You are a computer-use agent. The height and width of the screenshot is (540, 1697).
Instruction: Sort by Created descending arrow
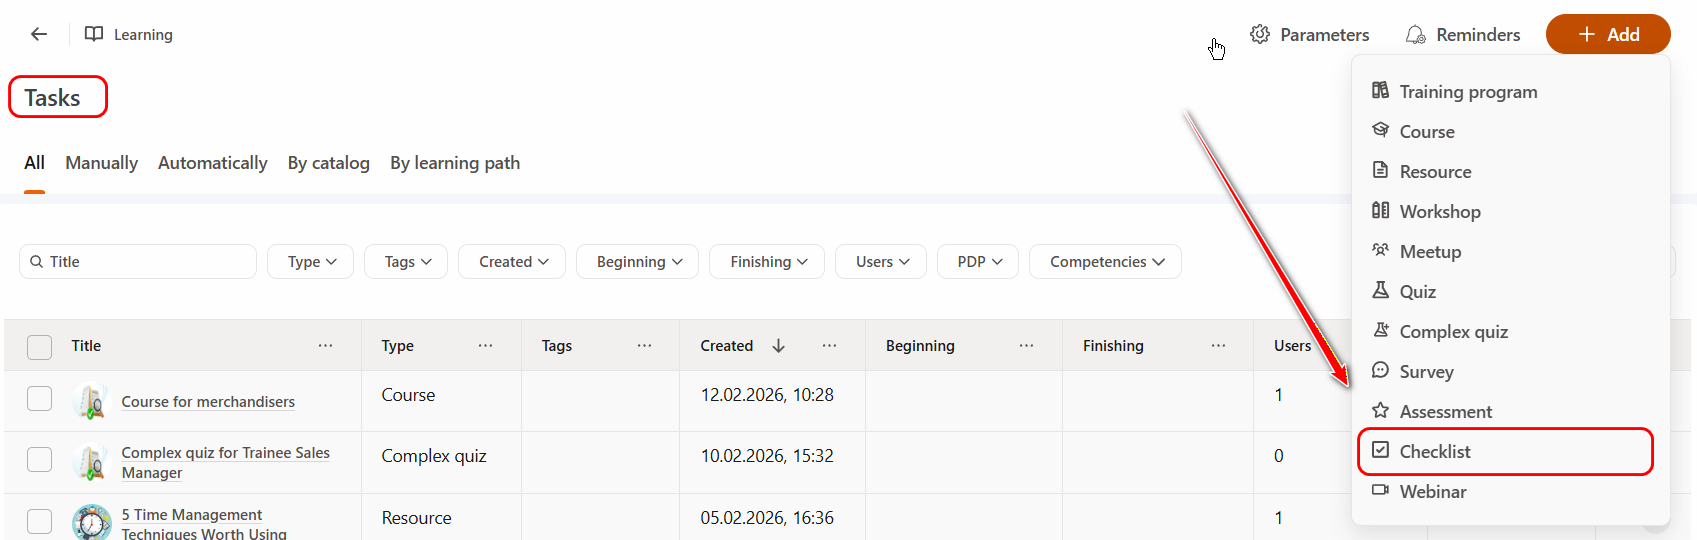(778, 346)
